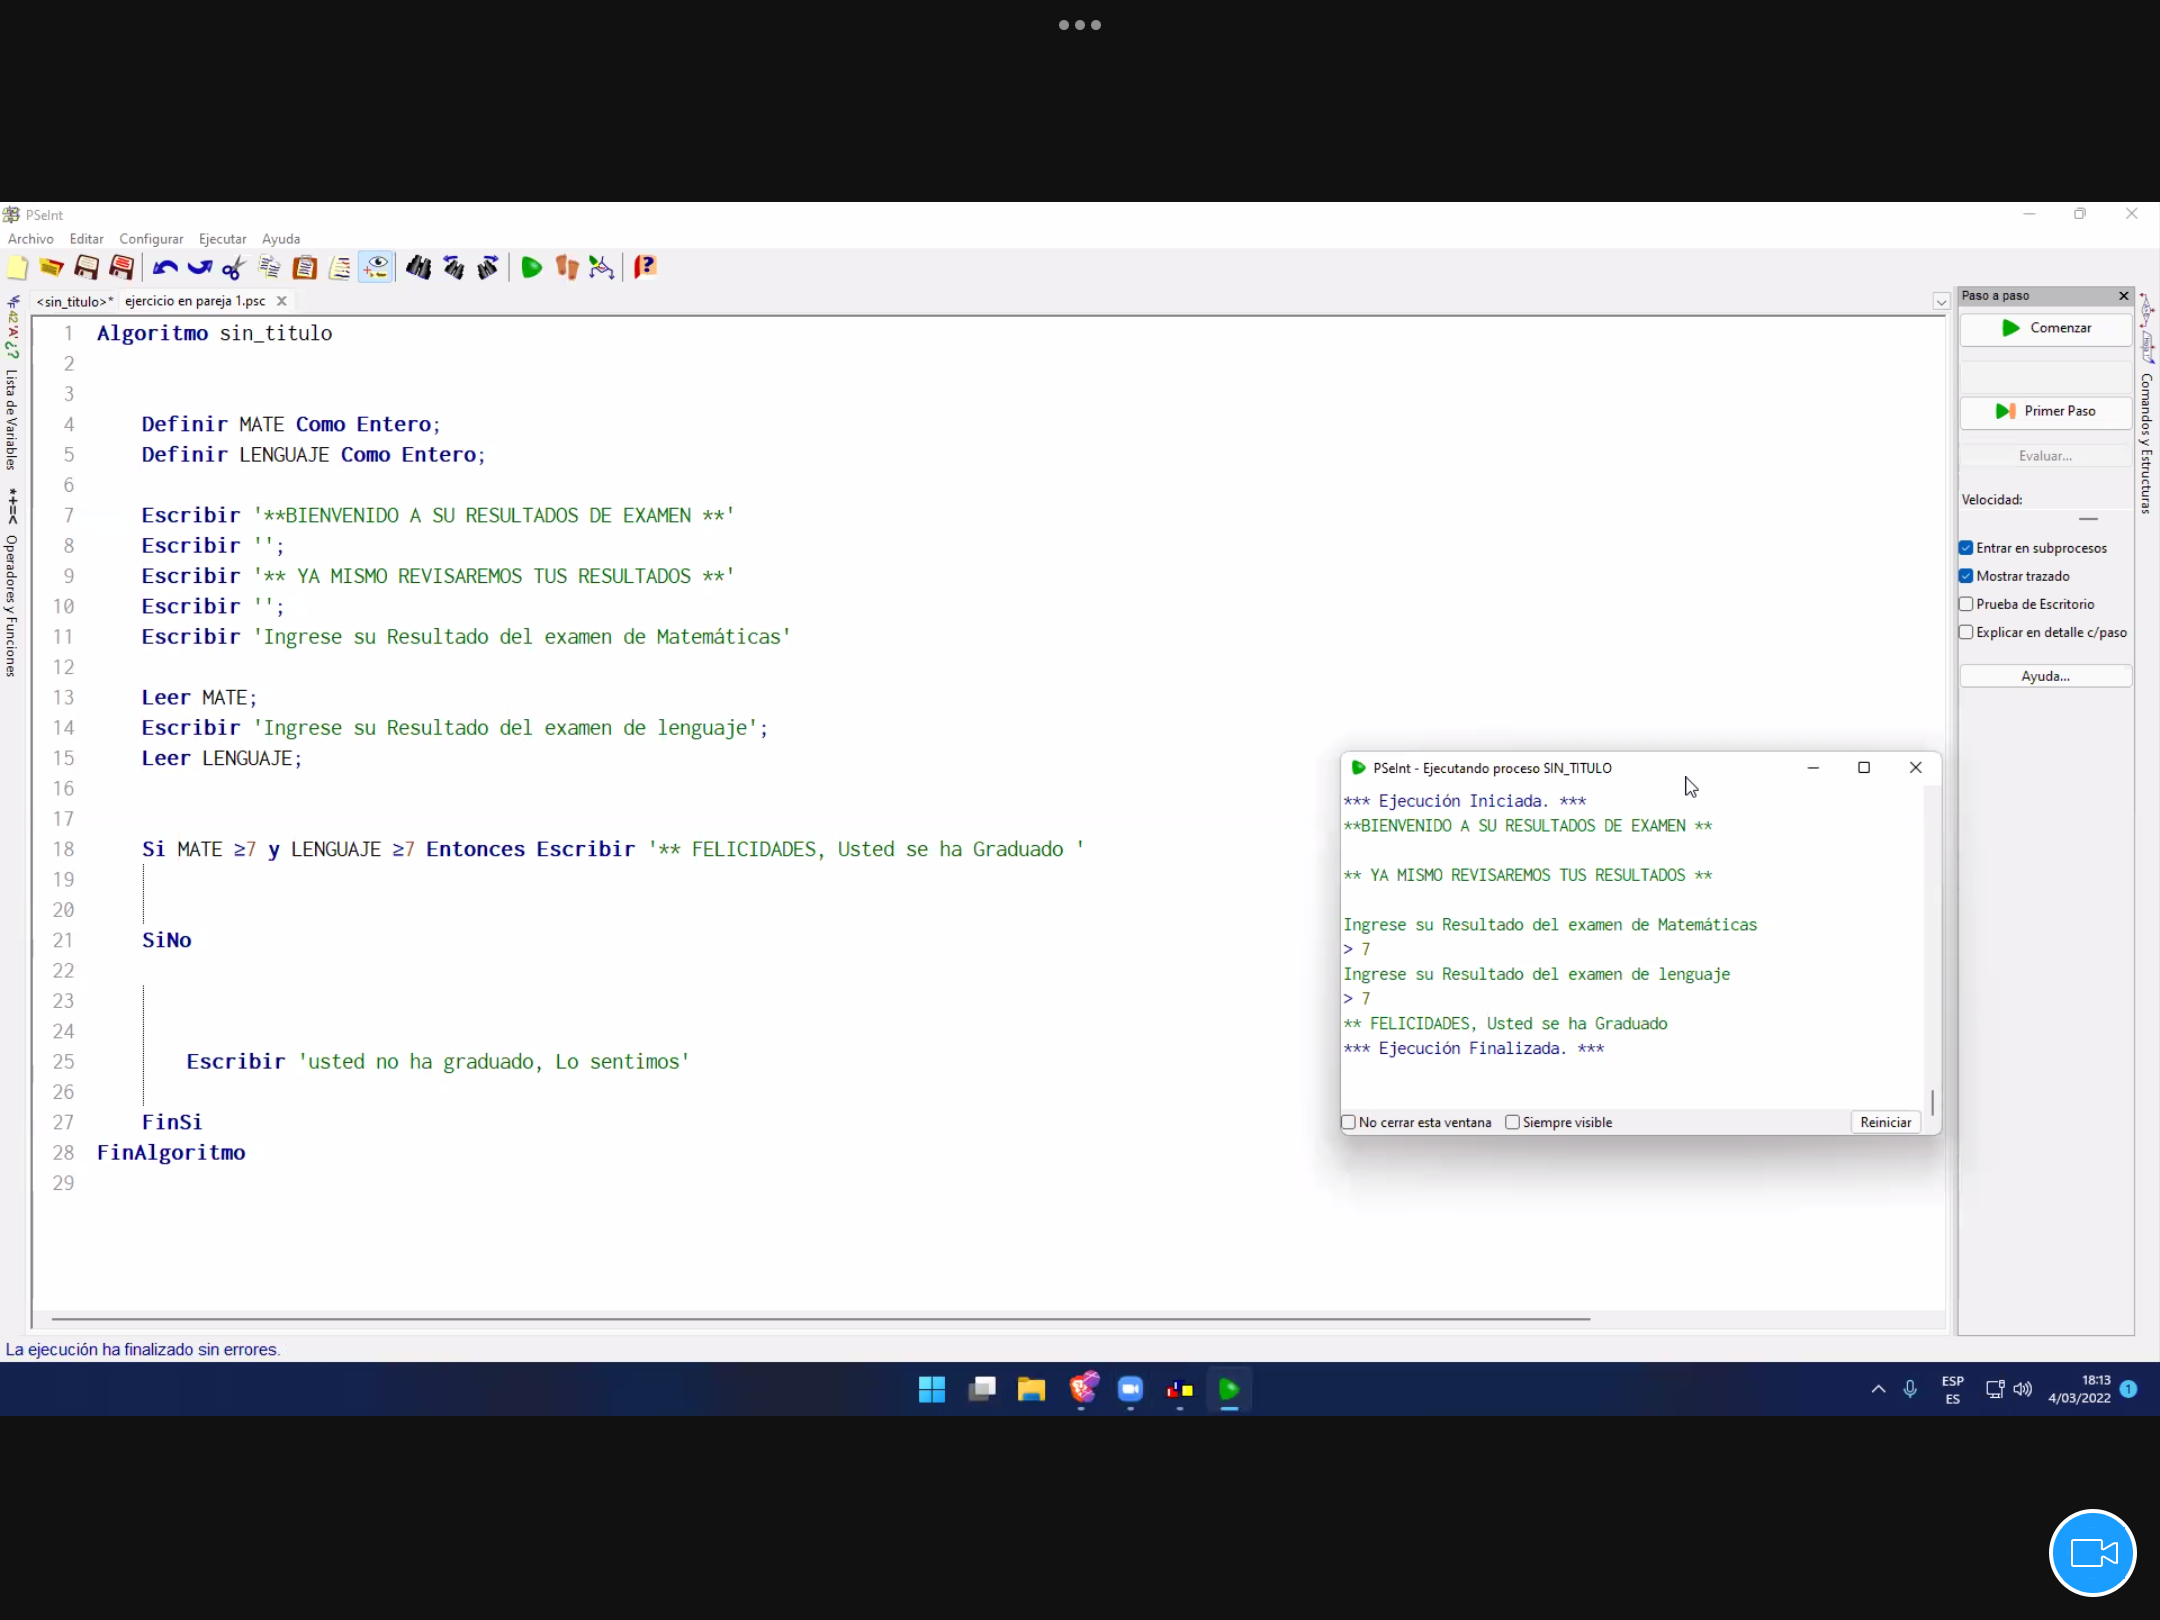Start step-by-step with the footprints icon

click(x=567, y=268)
